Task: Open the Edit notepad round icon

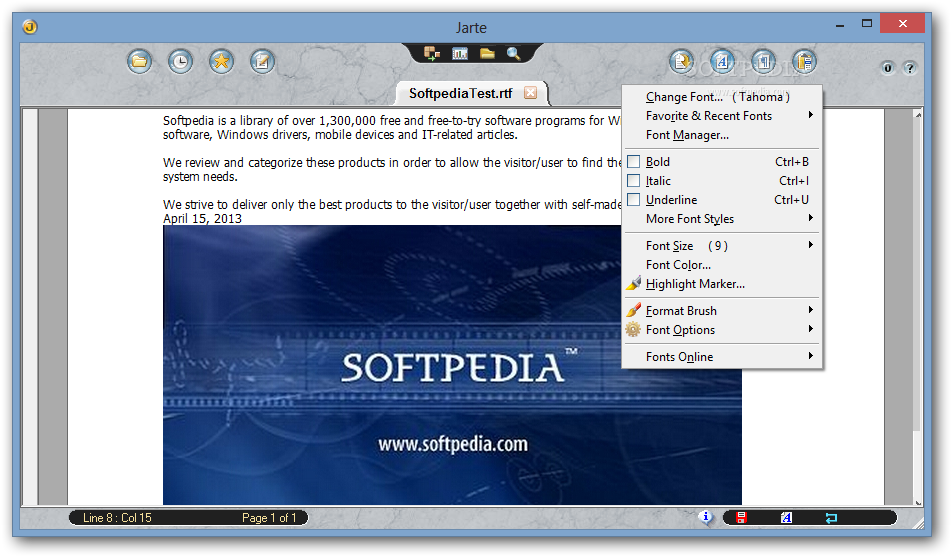Action: point(262,61)
